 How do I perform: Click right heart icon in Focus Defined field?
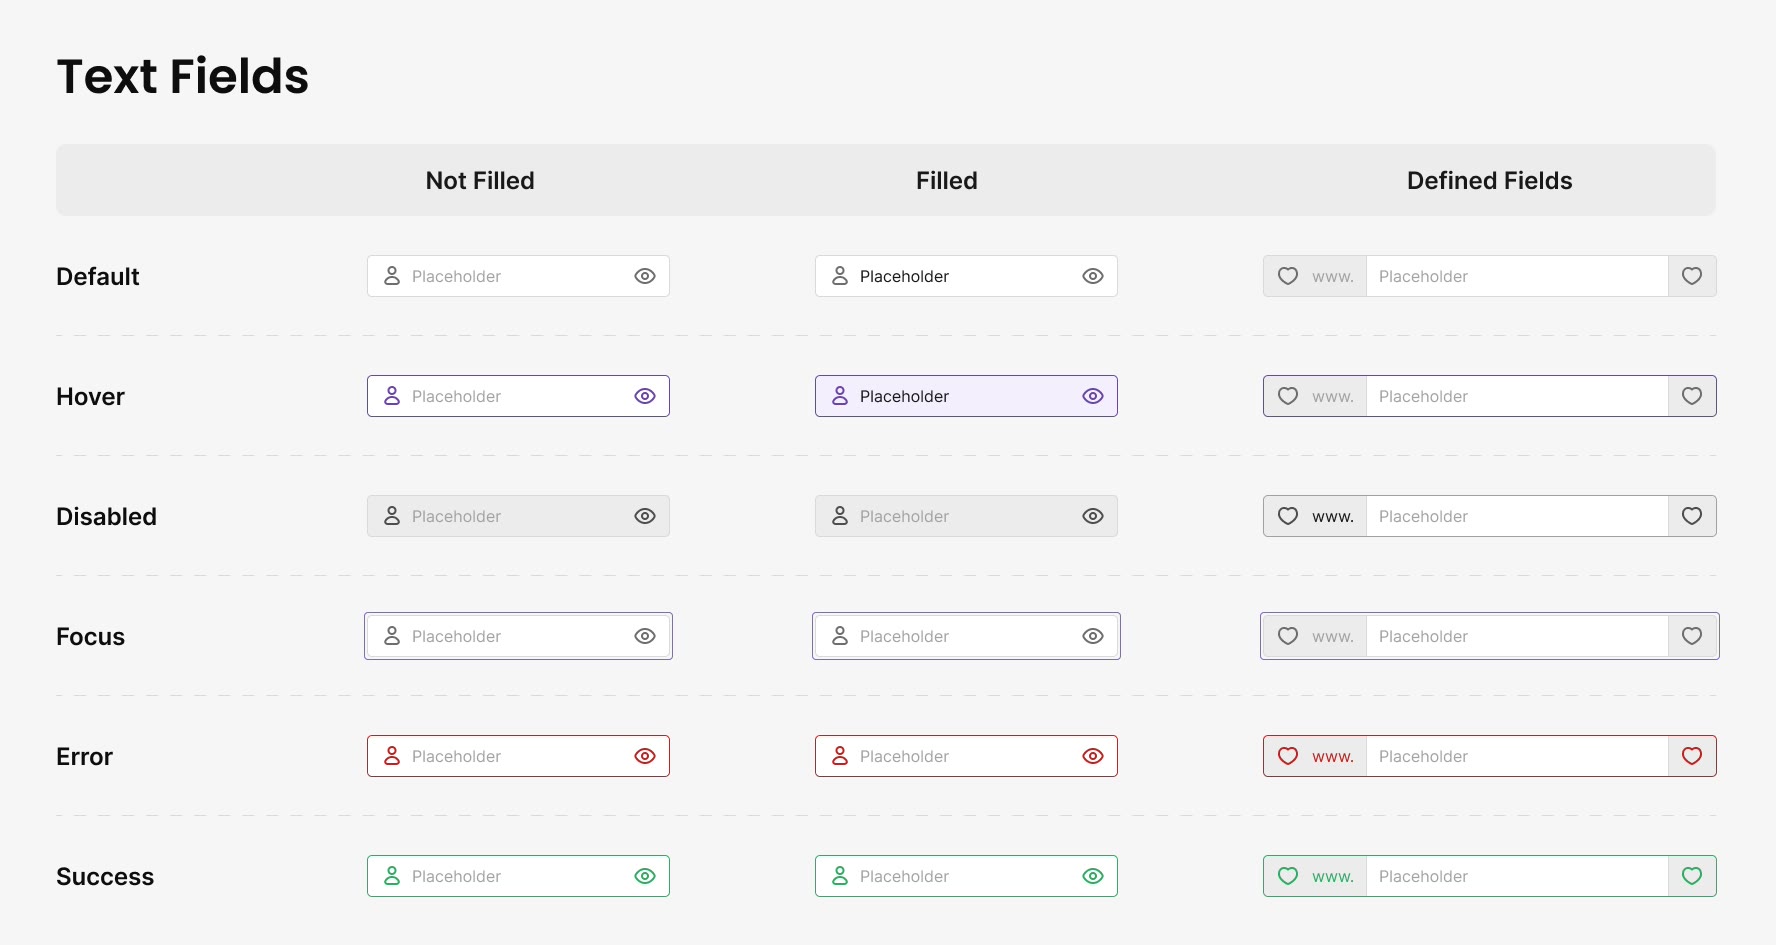point(1692,636)
